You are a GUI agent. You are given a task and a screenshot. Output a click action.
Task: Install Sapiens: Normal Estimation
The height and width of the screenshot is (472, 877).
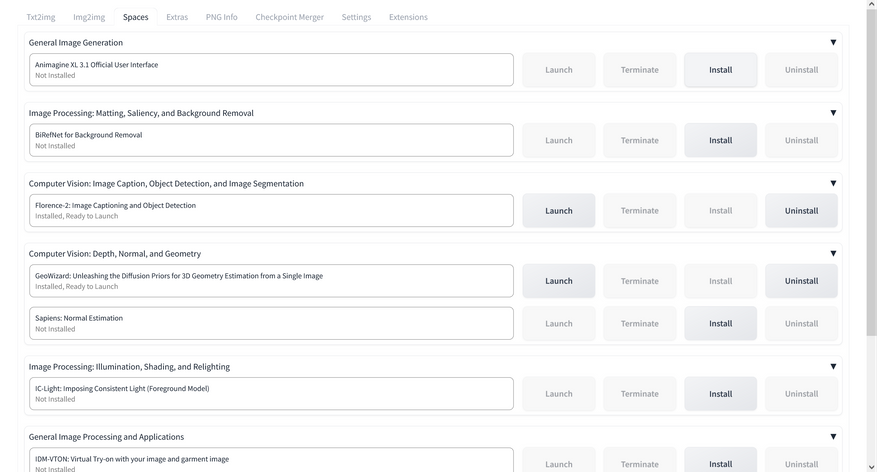click(x=720, y=324)
